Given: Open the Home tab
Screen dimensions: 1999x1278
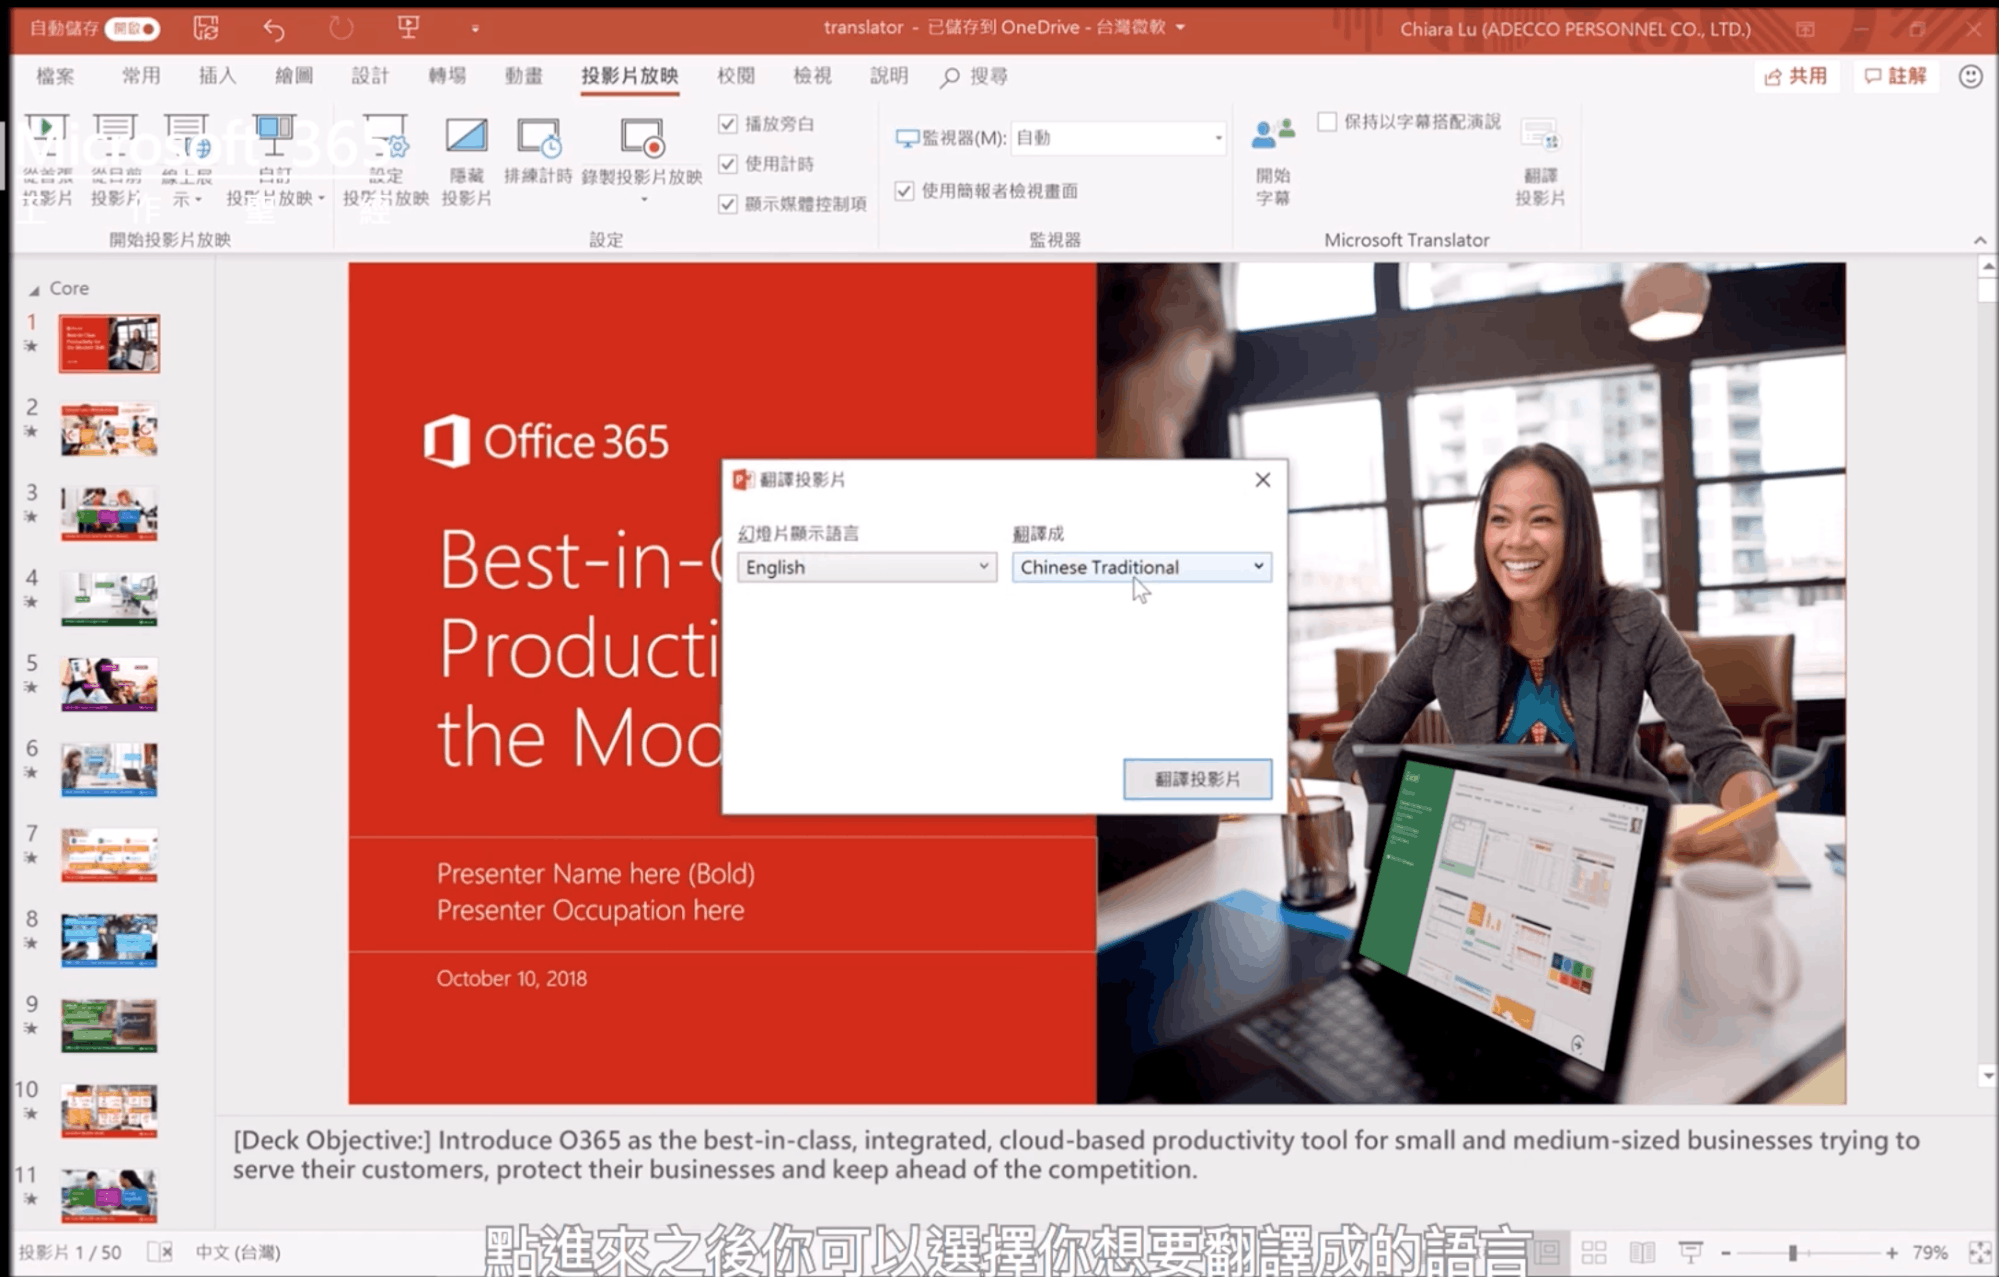Looking at the screenshot, I should 141,76.
